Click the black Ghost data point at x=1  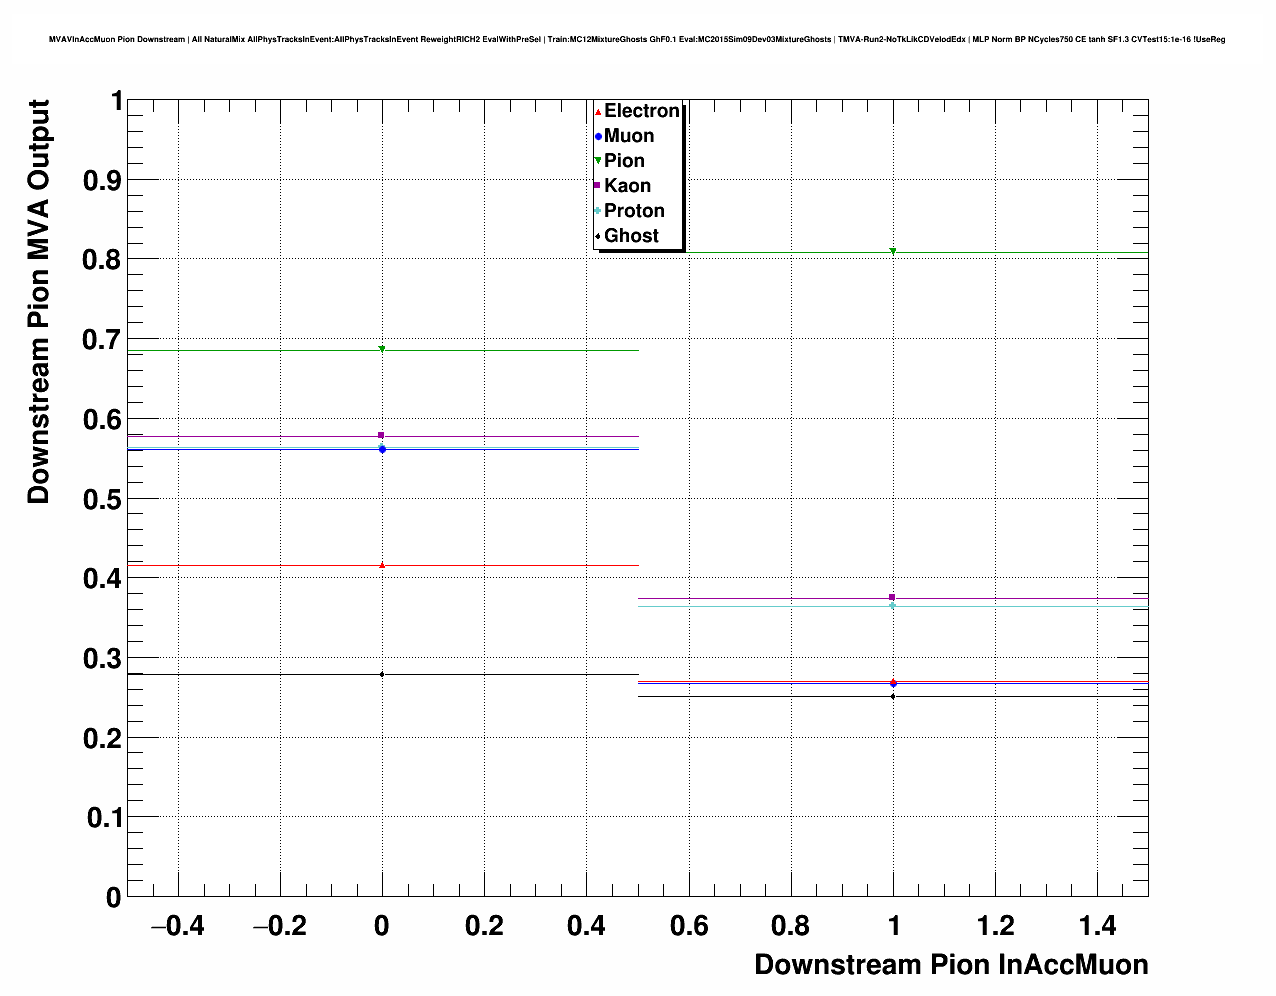(893, 696)
